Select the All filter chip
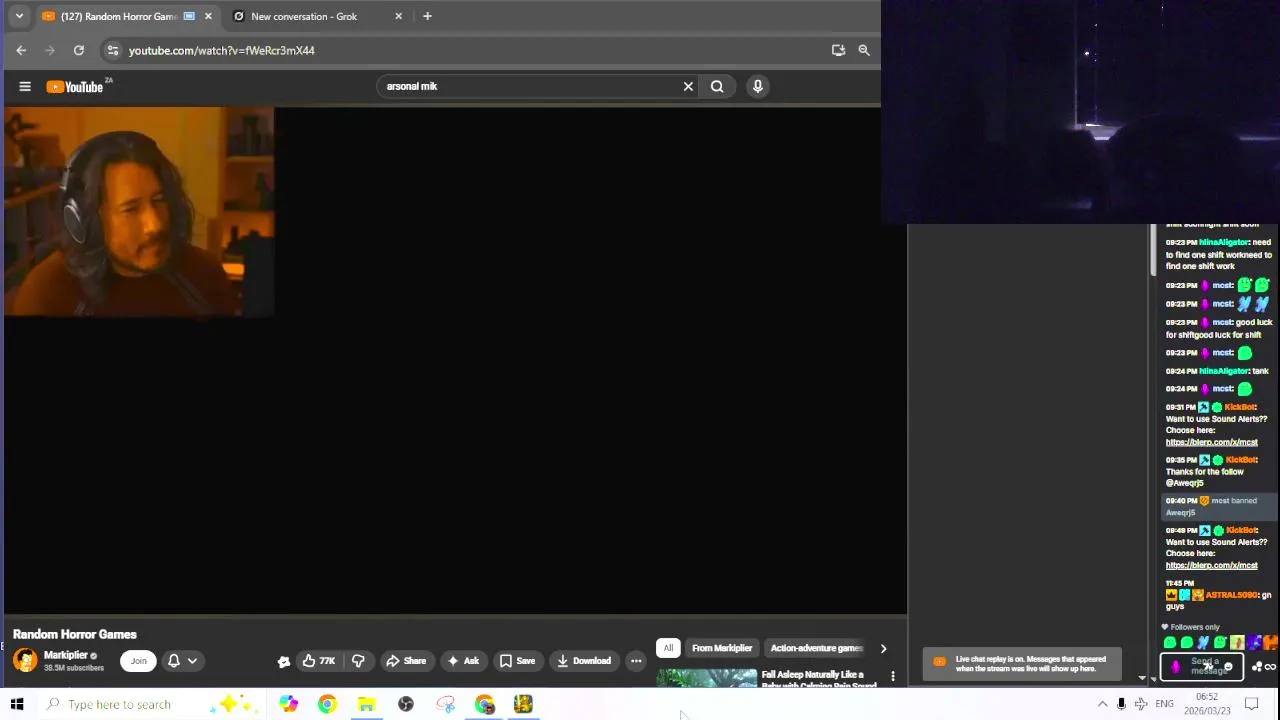The width and height of the screenshot is (1280, 720). 668,648
